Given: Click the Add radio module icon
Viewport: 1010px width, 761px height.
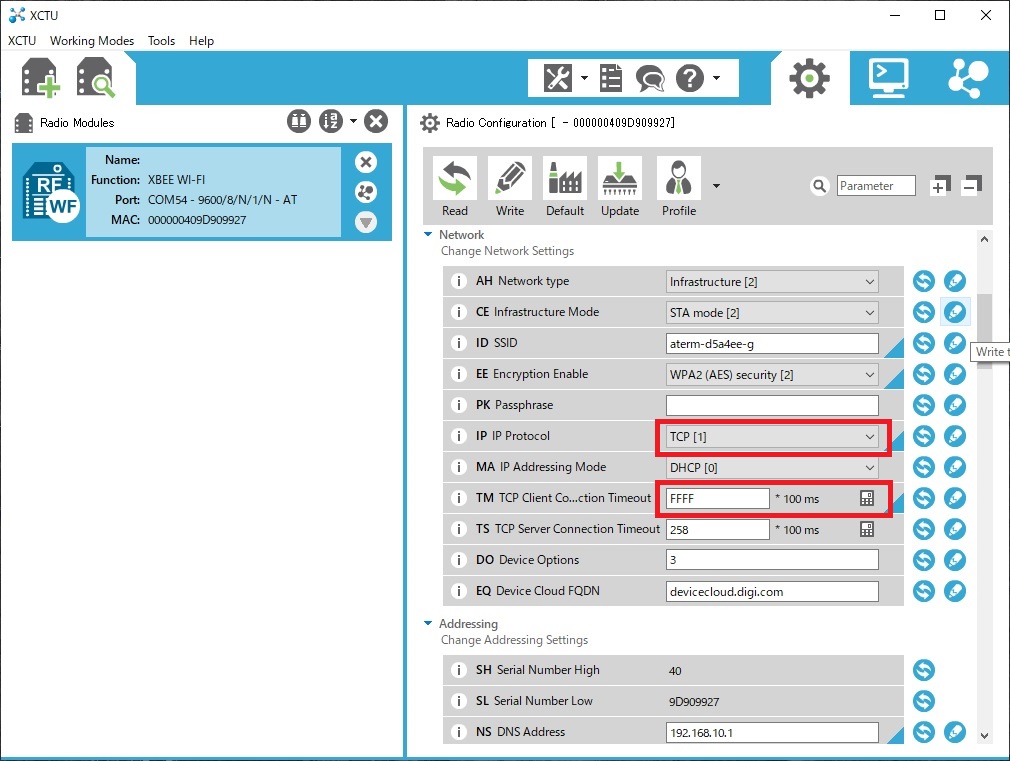Looking at the screenshot, I should pos(41,78).
